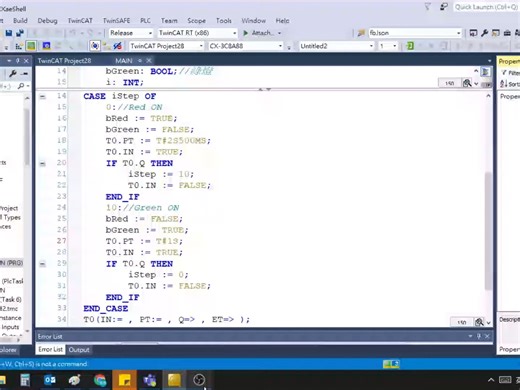This screenshot has height=390, width=520.
Task: Open the Build menu
Action: [20, 21]
